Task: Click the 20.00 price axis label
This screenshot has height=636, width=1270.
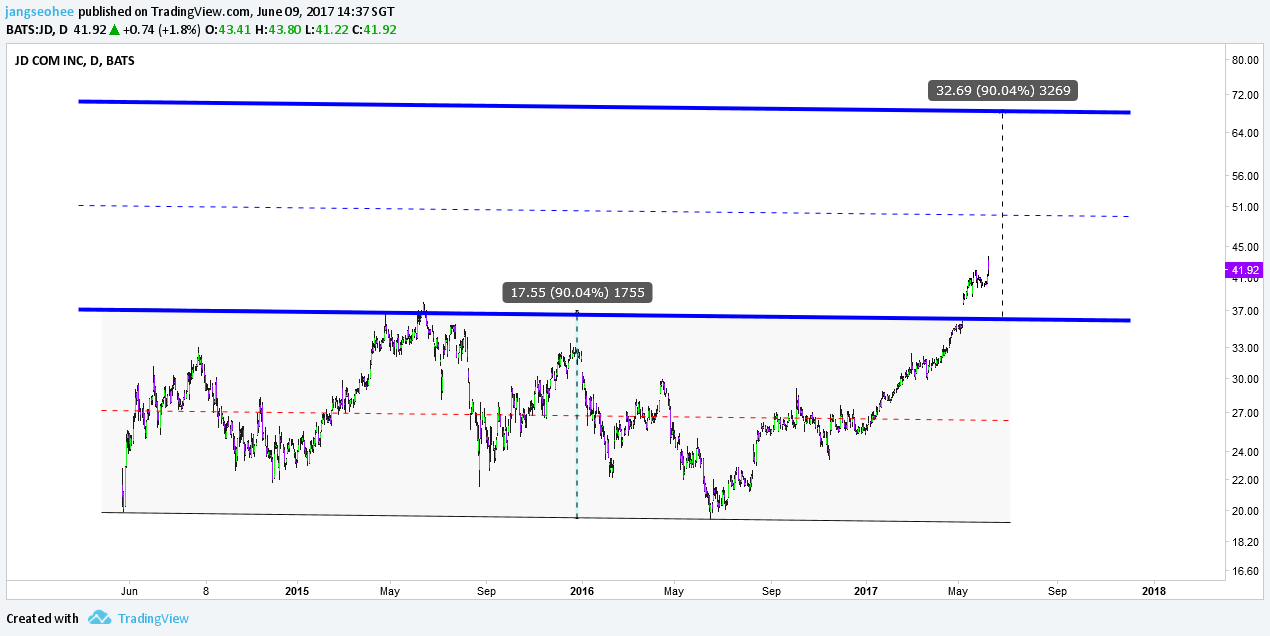Action: 1244,511
